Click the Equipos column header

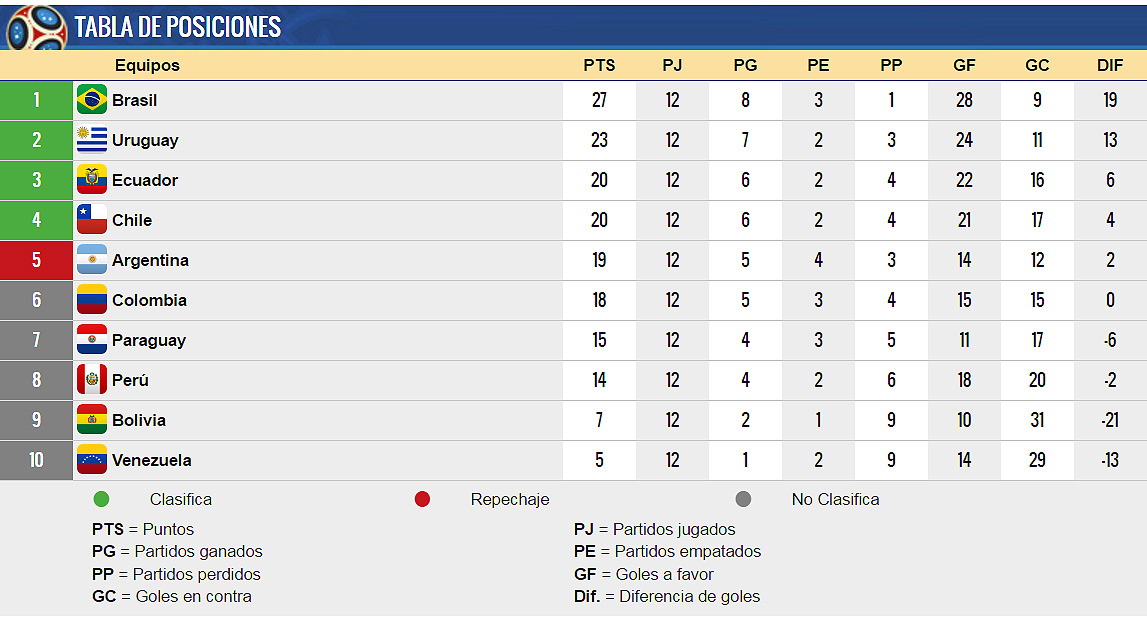point(147,65)
